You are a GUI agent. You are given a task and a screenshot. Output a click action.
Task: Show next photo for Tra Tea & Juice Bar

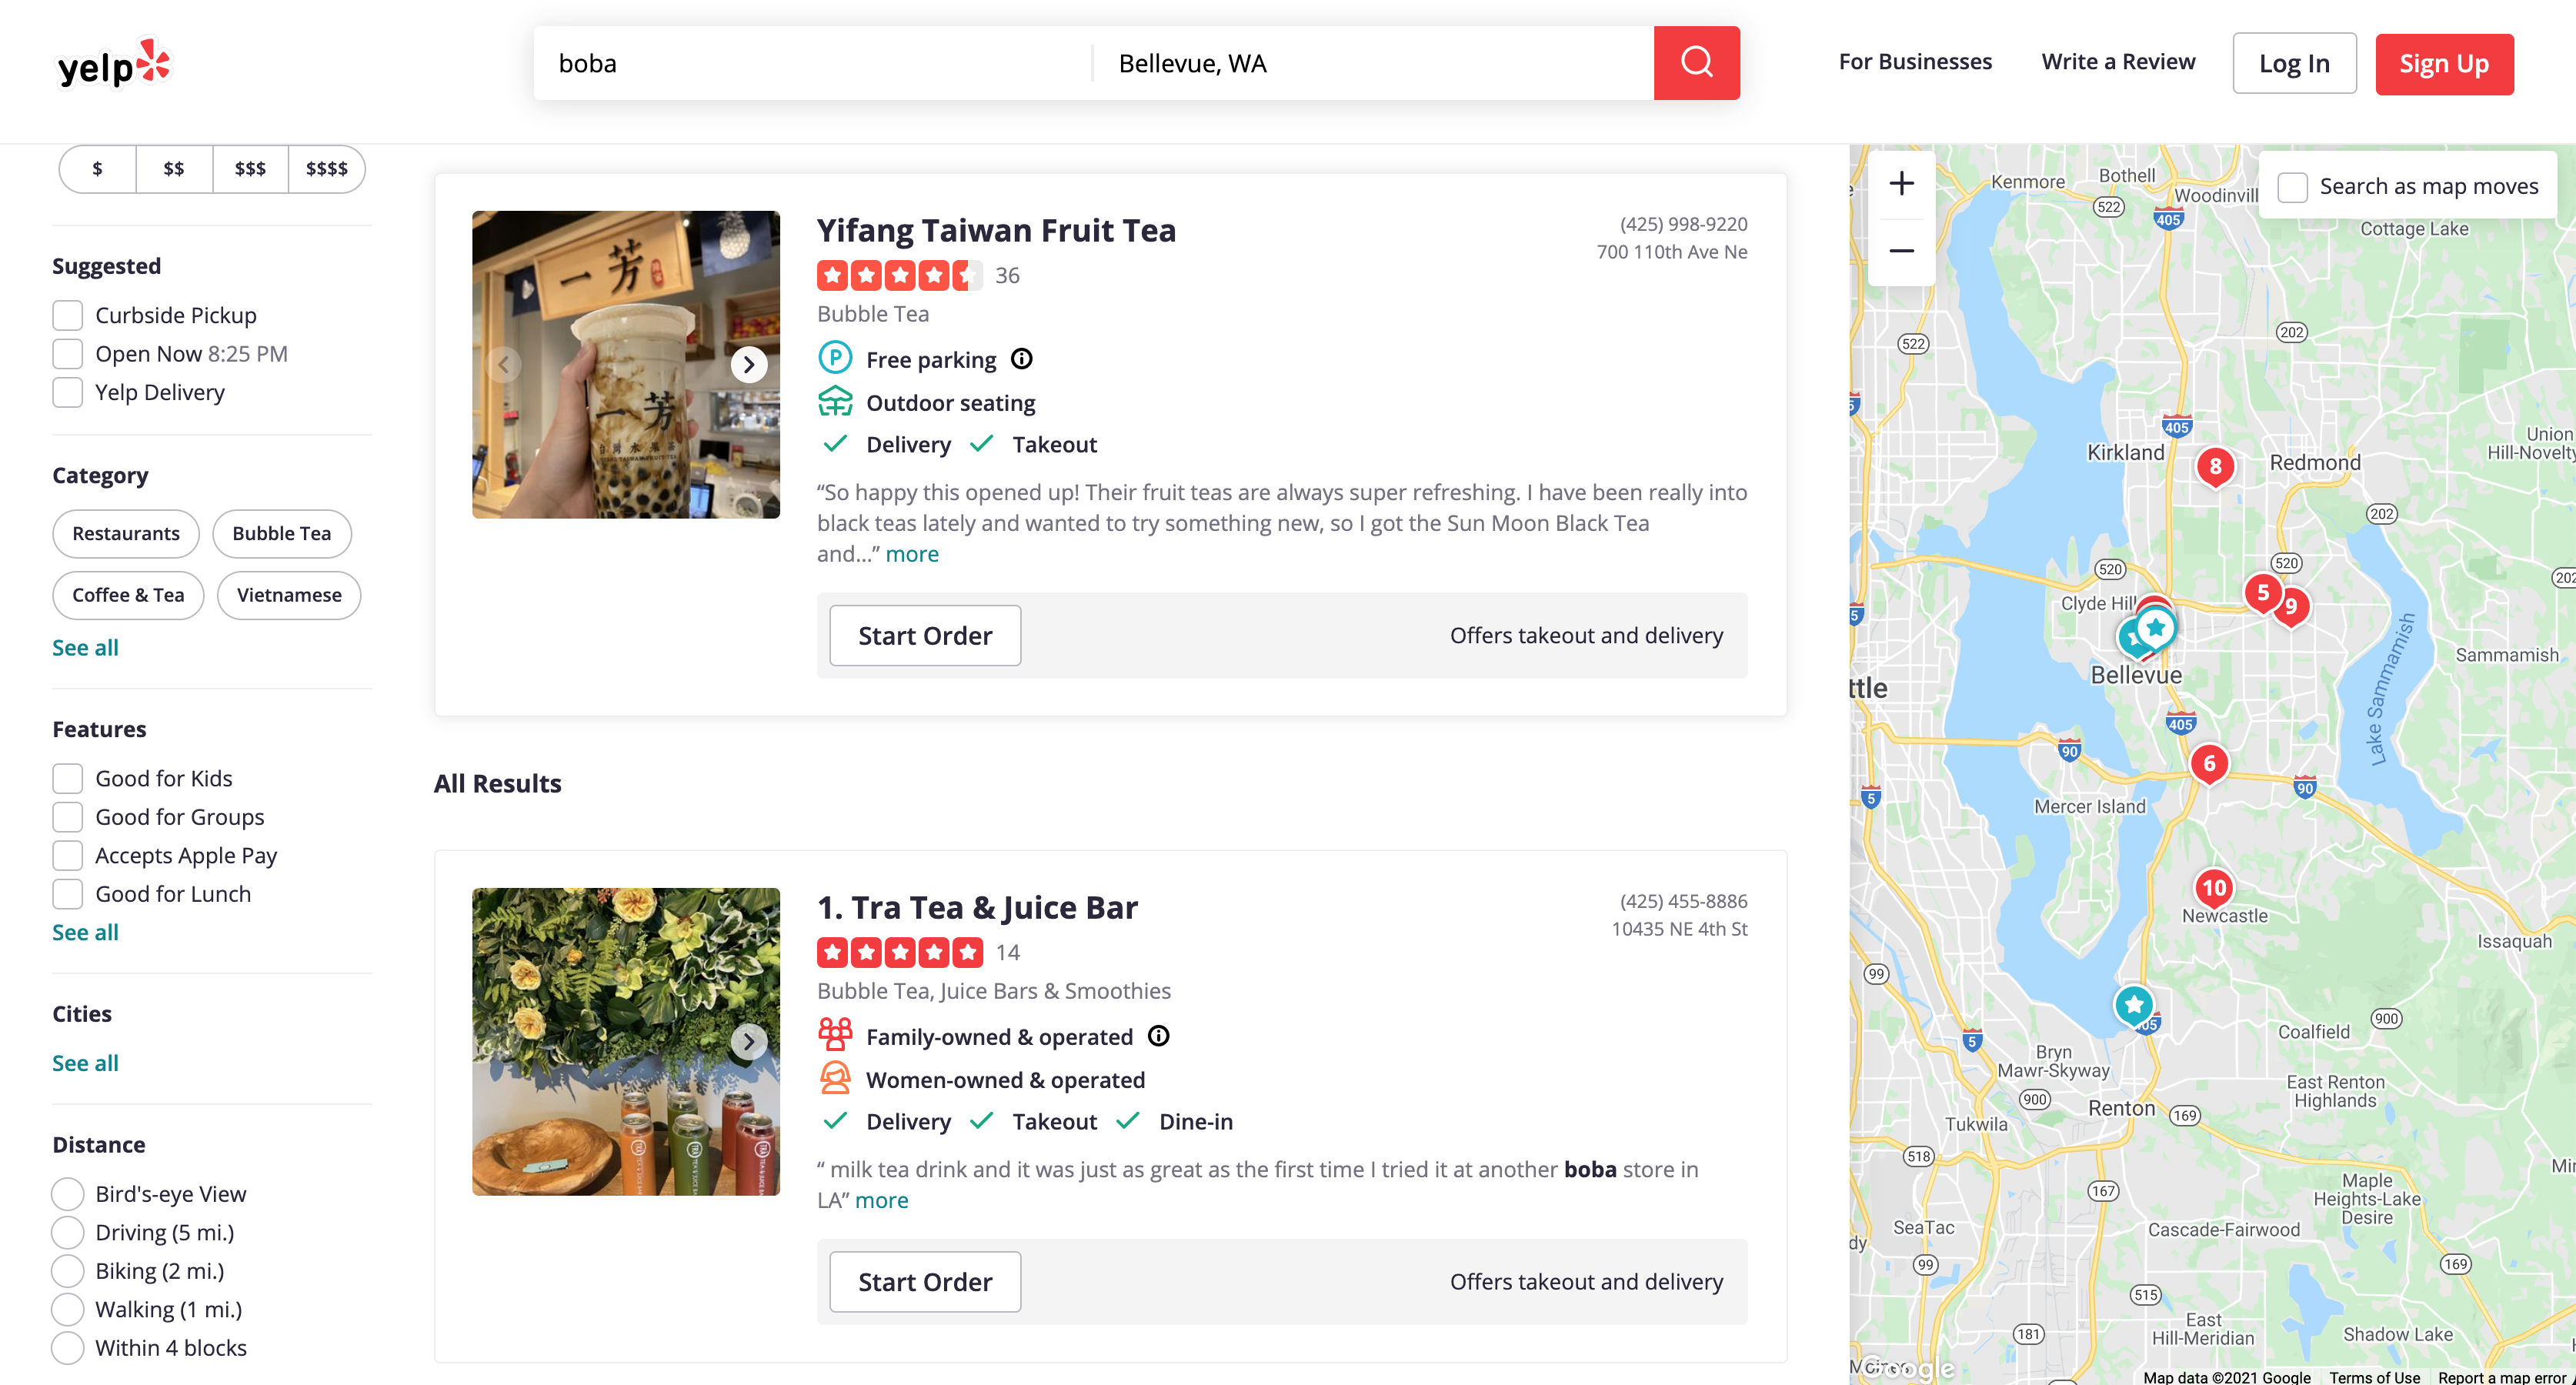[x=748, y=1042]
